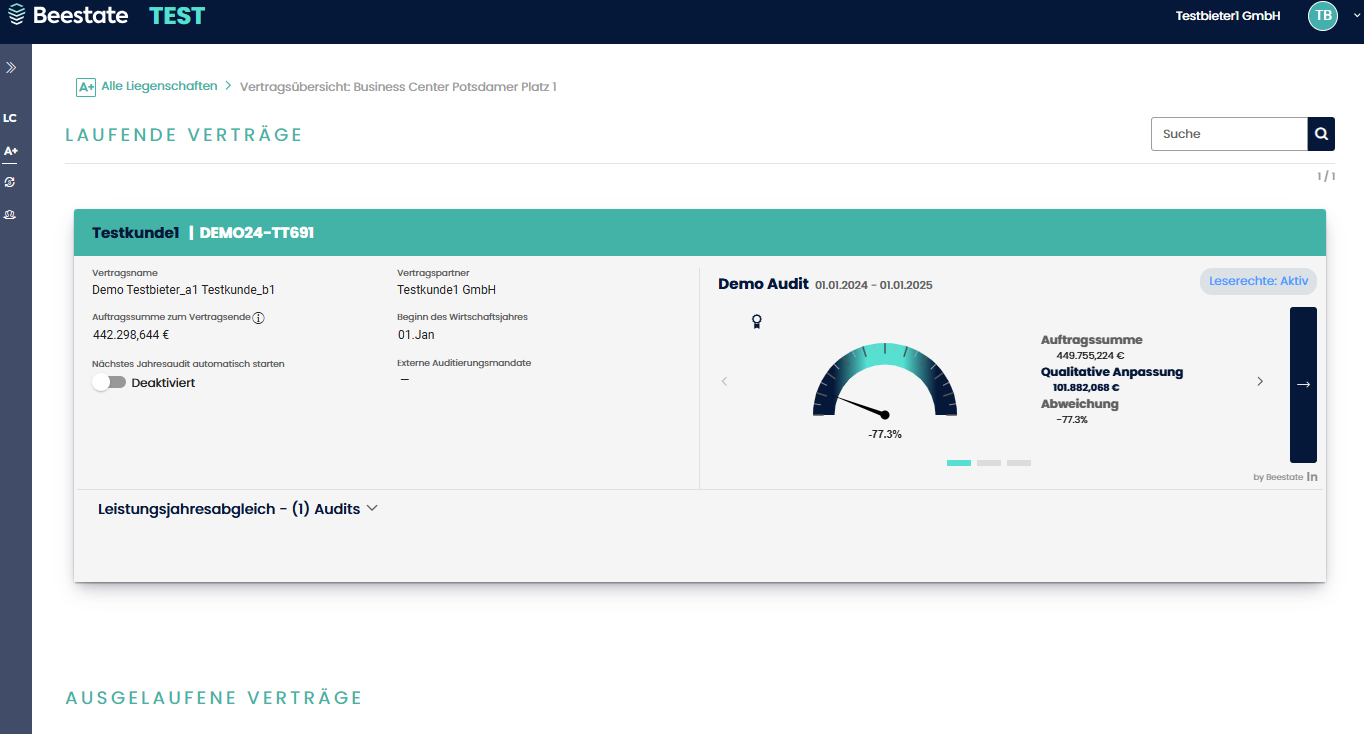Click the award ribbon icon above gauge

click(x=757, y=321)
